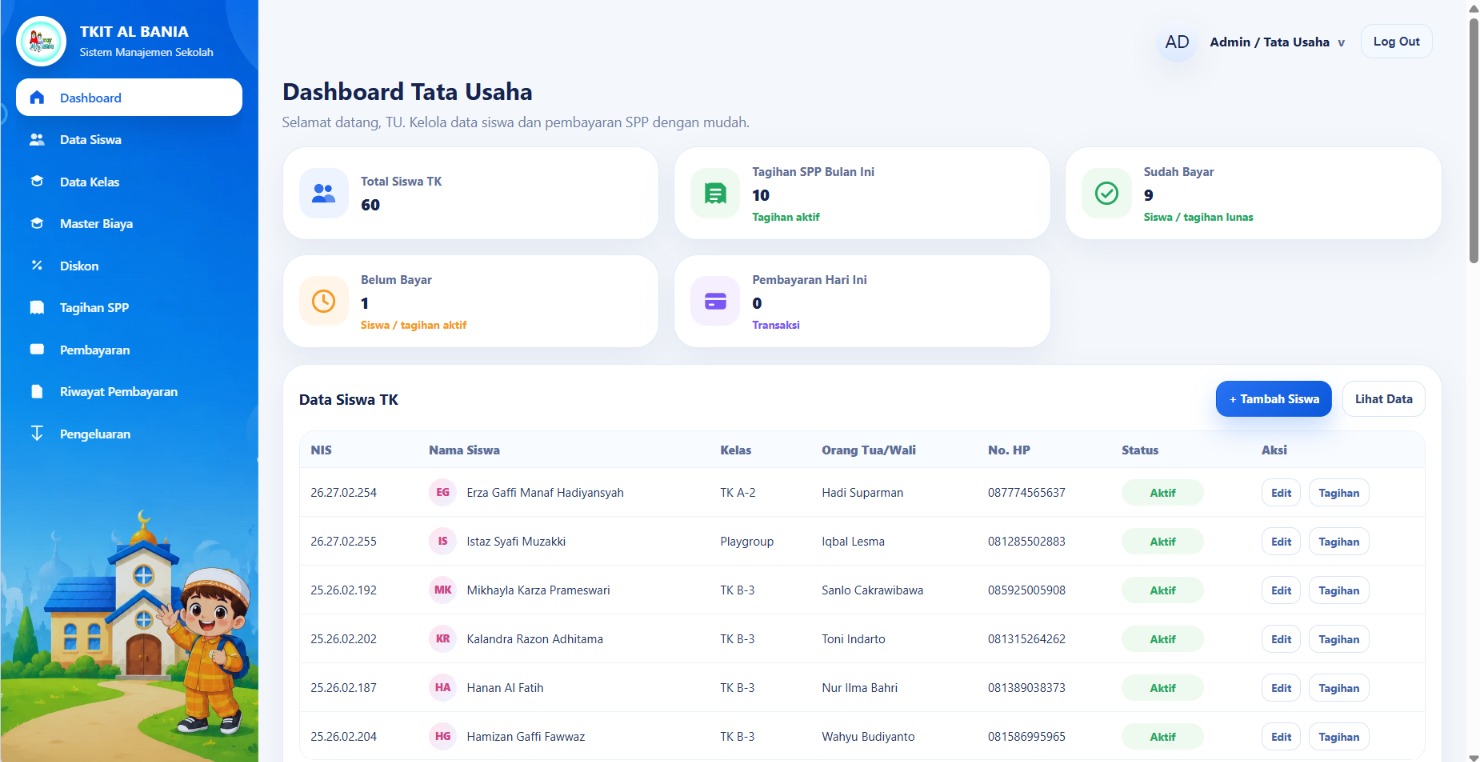Click the Lihat Data button

[1384, 399]
